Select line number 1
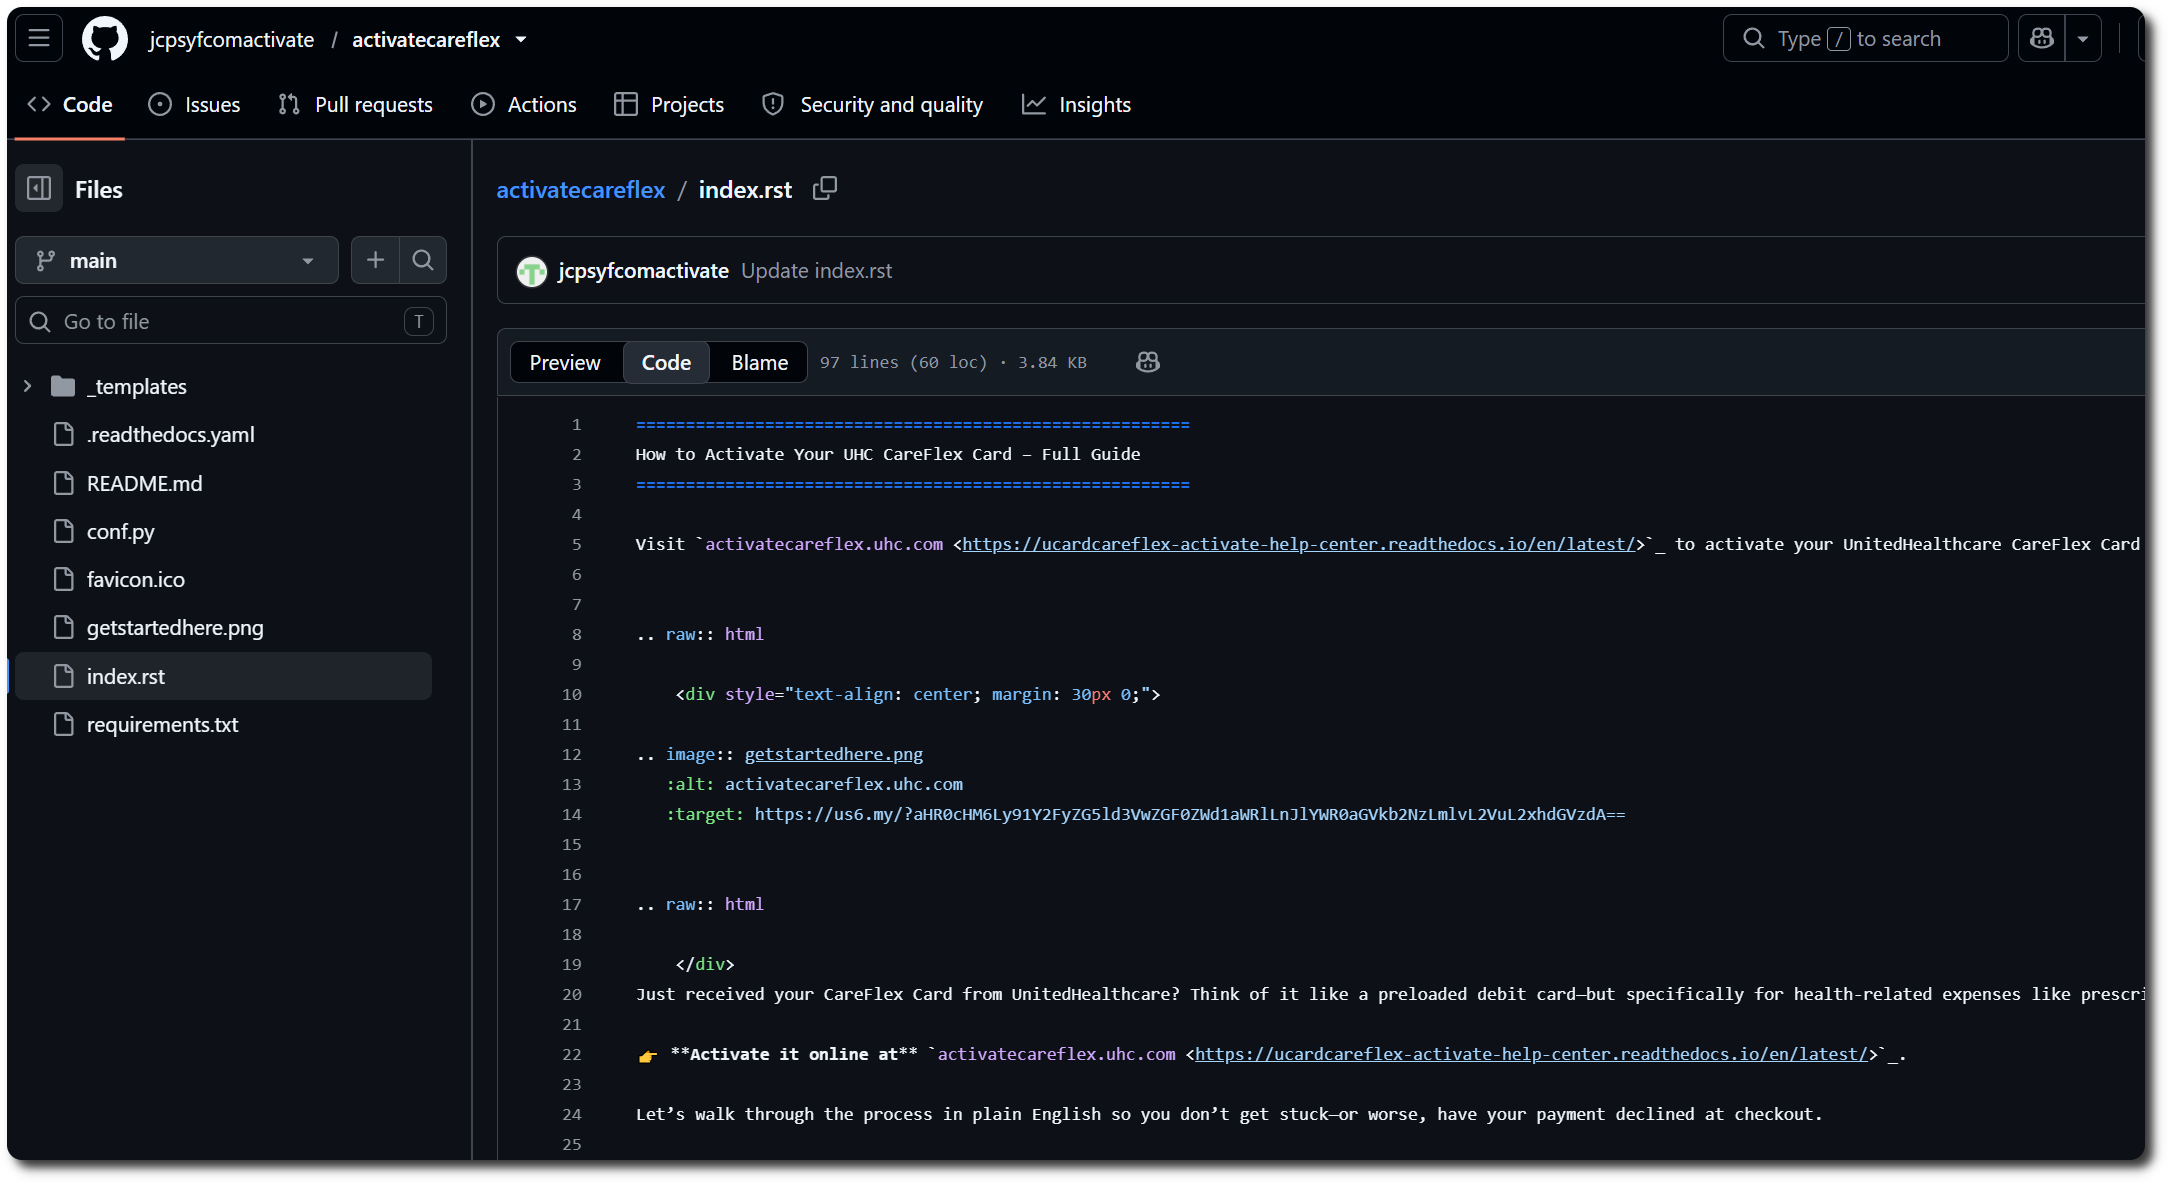The image size is (2168, 1183). tap(576, 424)
